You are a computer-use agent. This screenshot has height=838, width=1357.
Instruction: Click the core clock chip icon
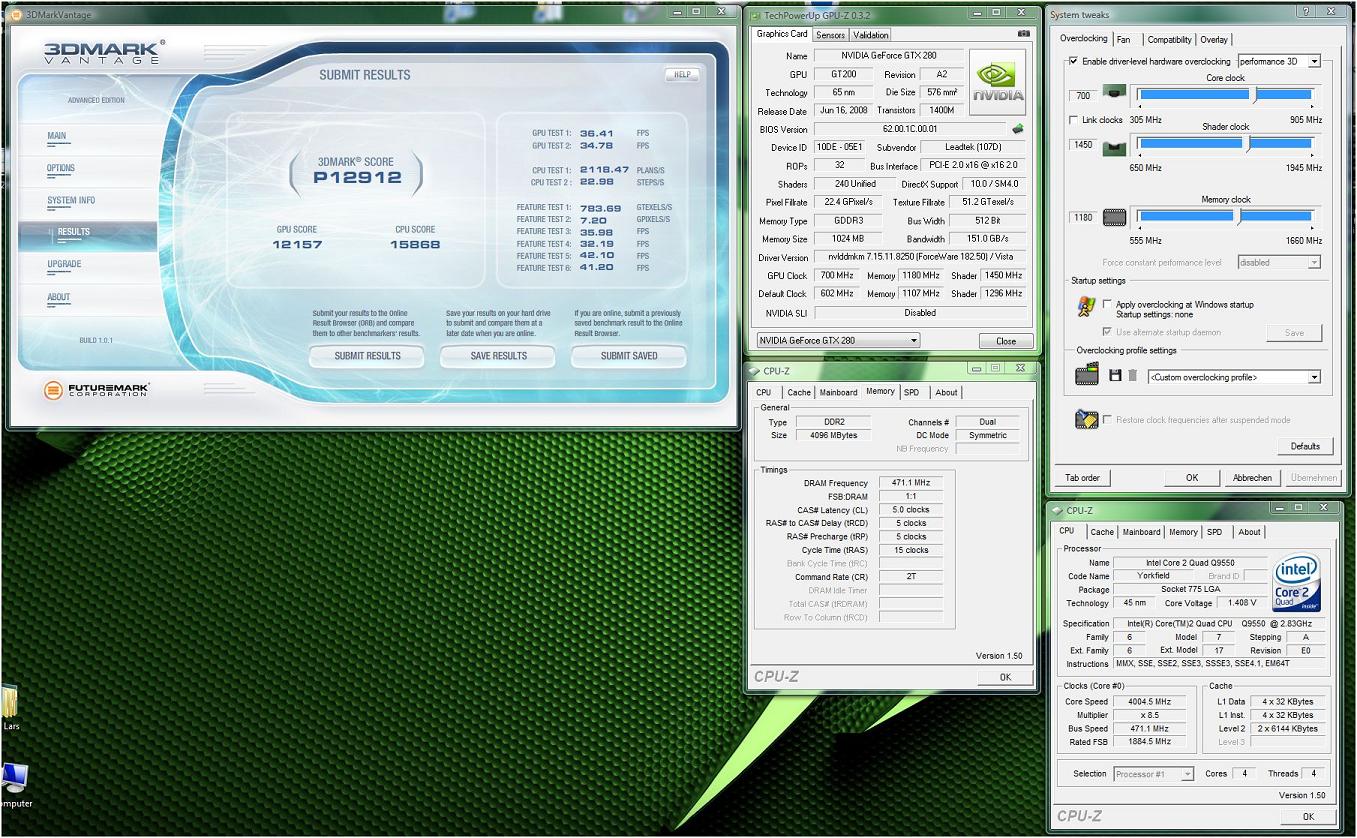coord(1114,94)
